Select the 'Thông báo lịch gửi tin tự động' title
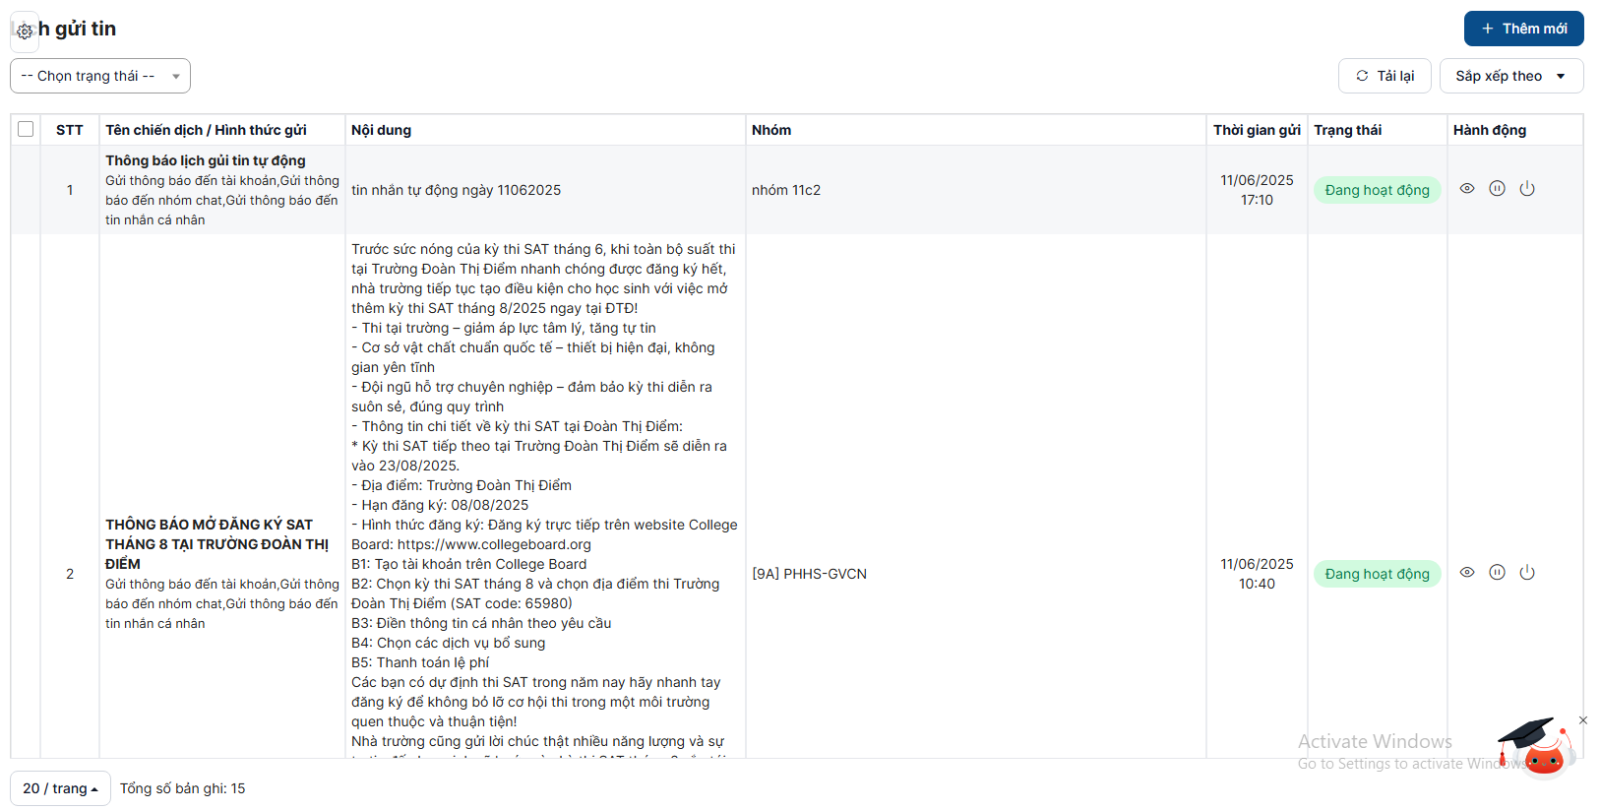 click(x=205, y=160)
